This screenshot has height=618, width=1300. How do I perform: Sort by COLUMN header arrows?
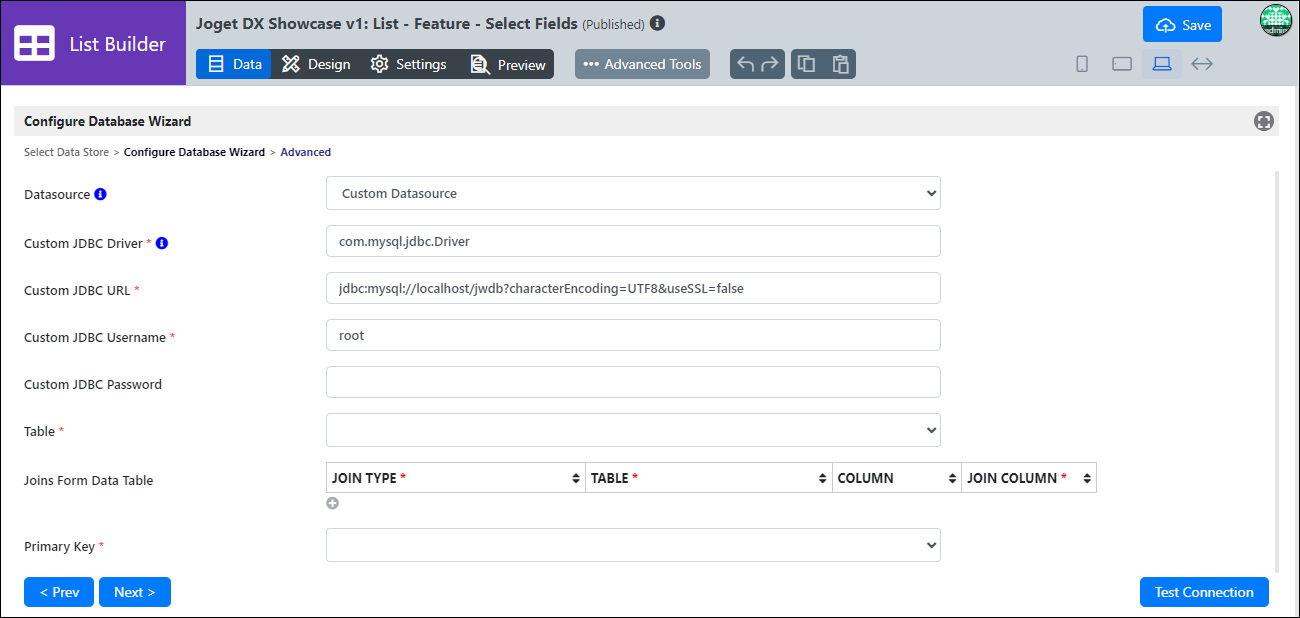coord(952,478)
